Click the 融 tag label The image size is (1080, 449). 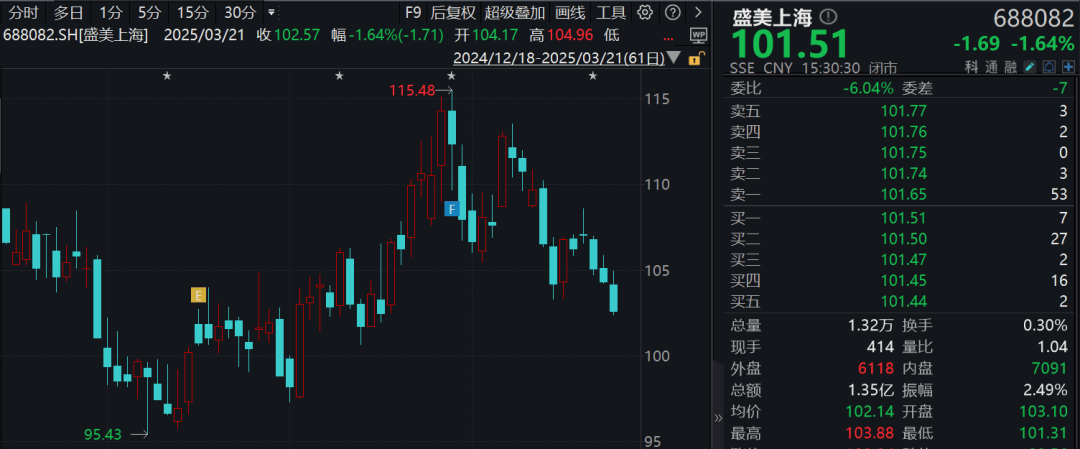[x=1010, y=67]
